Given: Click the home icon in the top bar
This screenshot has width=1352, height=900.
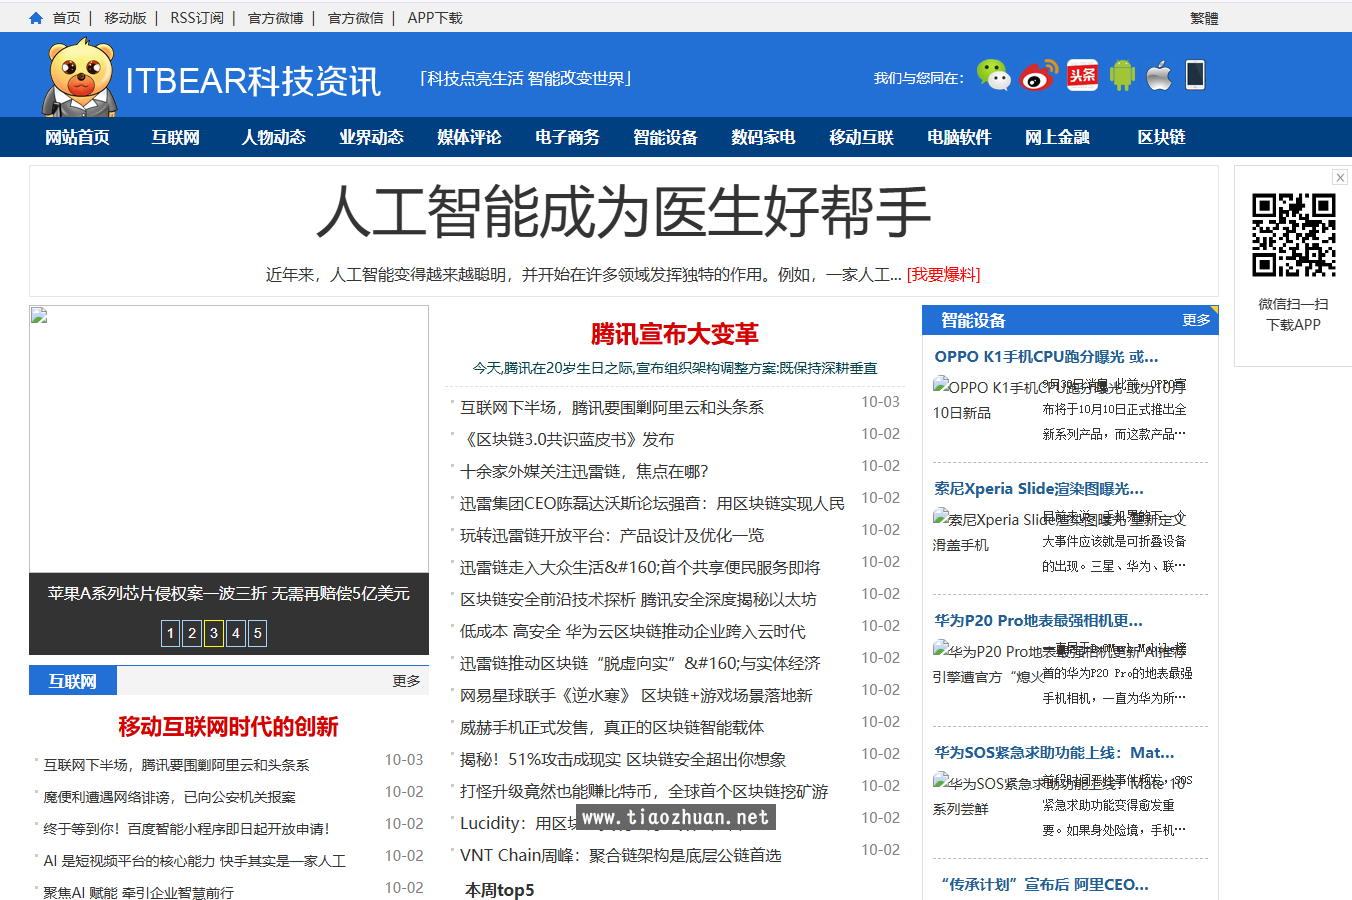Looking at the screenshot, I should tap(35, 17).
